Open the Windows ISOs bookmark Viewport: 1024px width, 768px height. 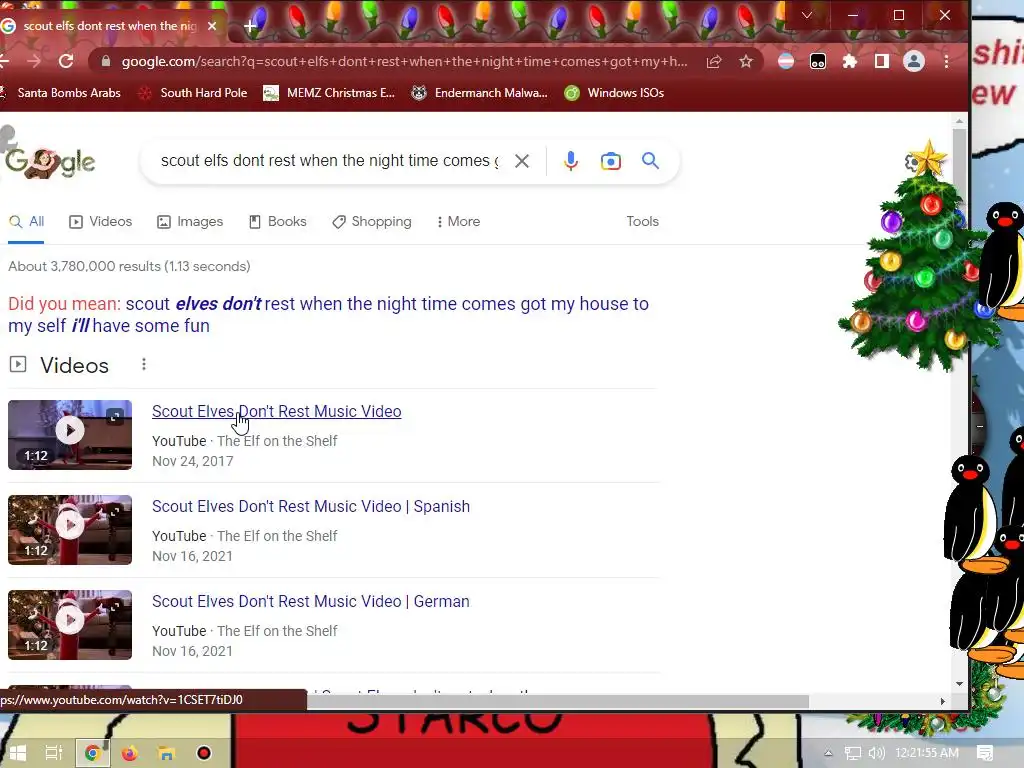(614, 93)
